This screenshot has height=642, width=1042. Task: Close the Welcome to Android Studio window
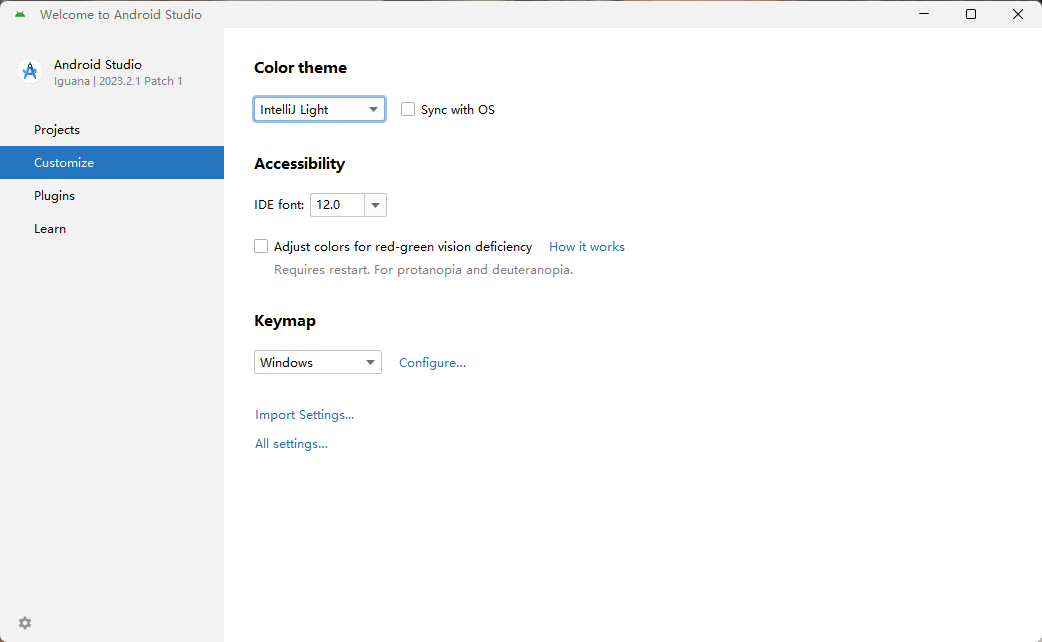click(1017, 14)
